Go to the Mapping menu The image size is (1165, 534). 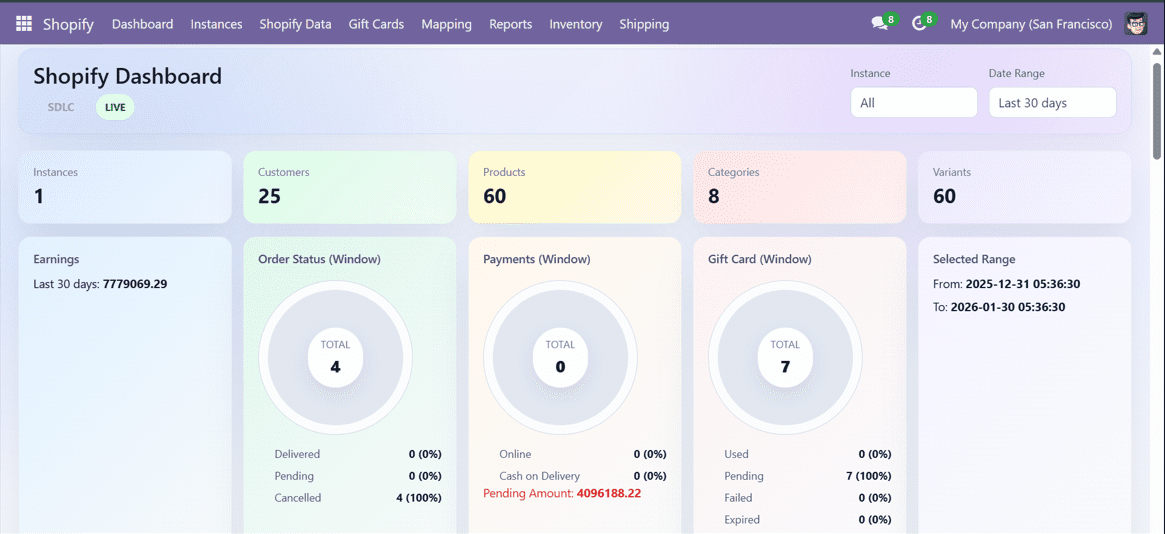click(446, 24)
